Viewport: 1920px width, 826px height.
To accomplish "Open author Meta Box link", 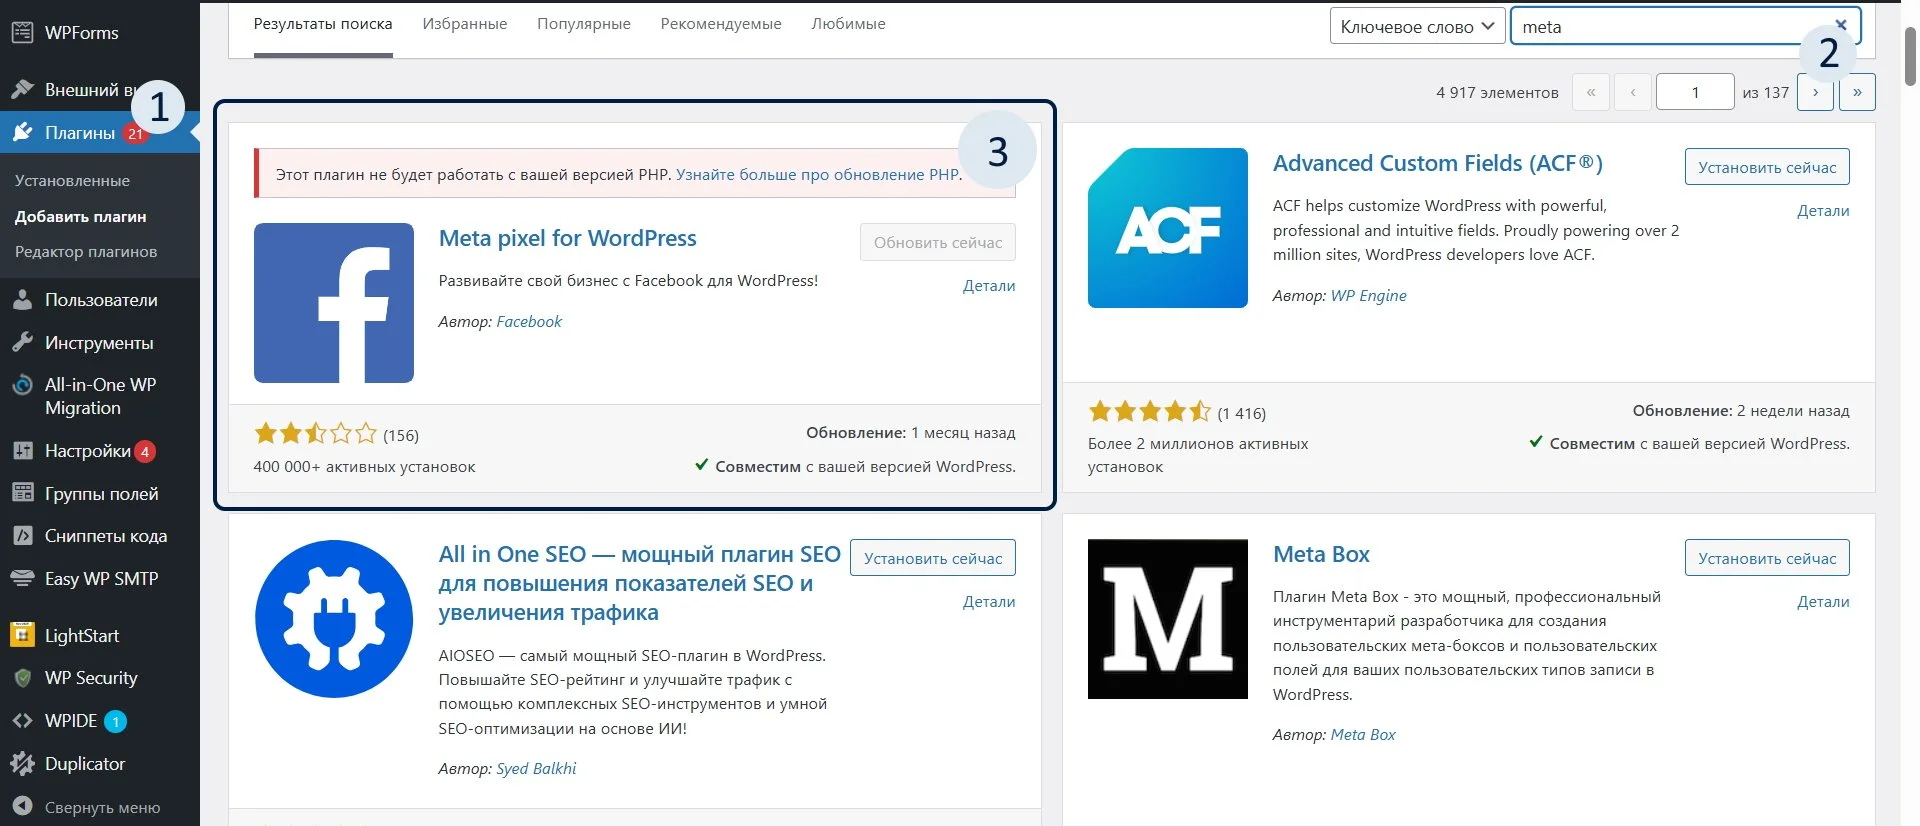I will [x=1363, y=735].
